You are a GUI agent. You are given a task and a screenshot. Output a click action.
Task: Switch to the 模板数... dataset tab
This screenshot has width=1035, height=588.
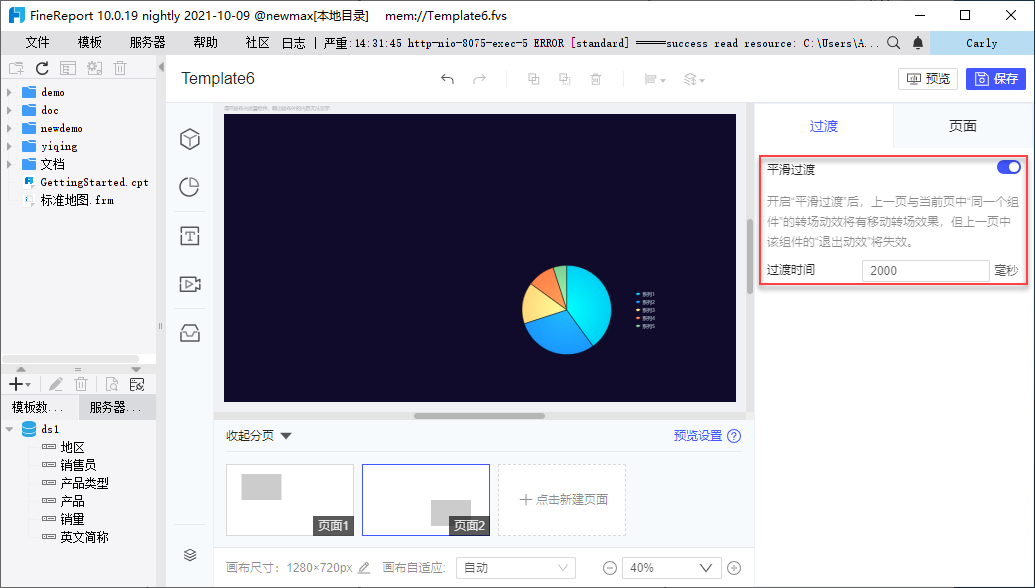coord(40,407)
